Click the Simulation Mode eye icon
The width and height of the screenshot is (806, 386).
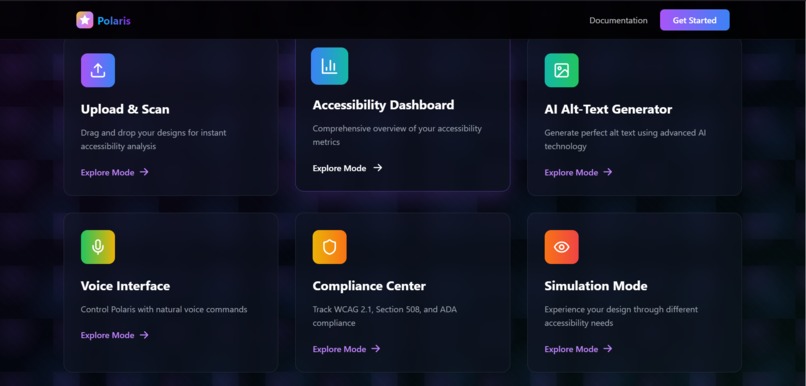pyautogui.click(x=561, y=247)
